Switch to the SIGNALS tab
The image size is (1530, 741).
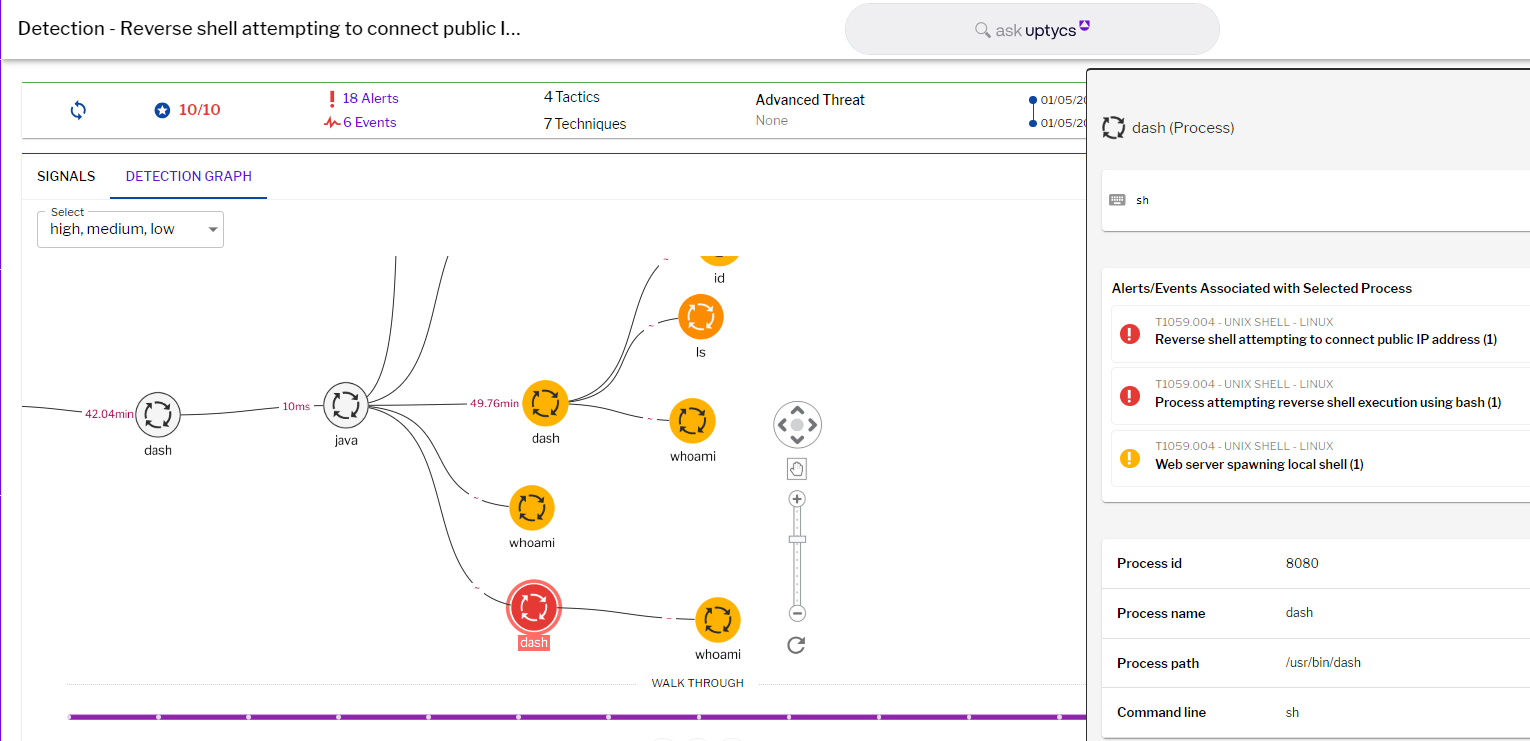(65, 176)
